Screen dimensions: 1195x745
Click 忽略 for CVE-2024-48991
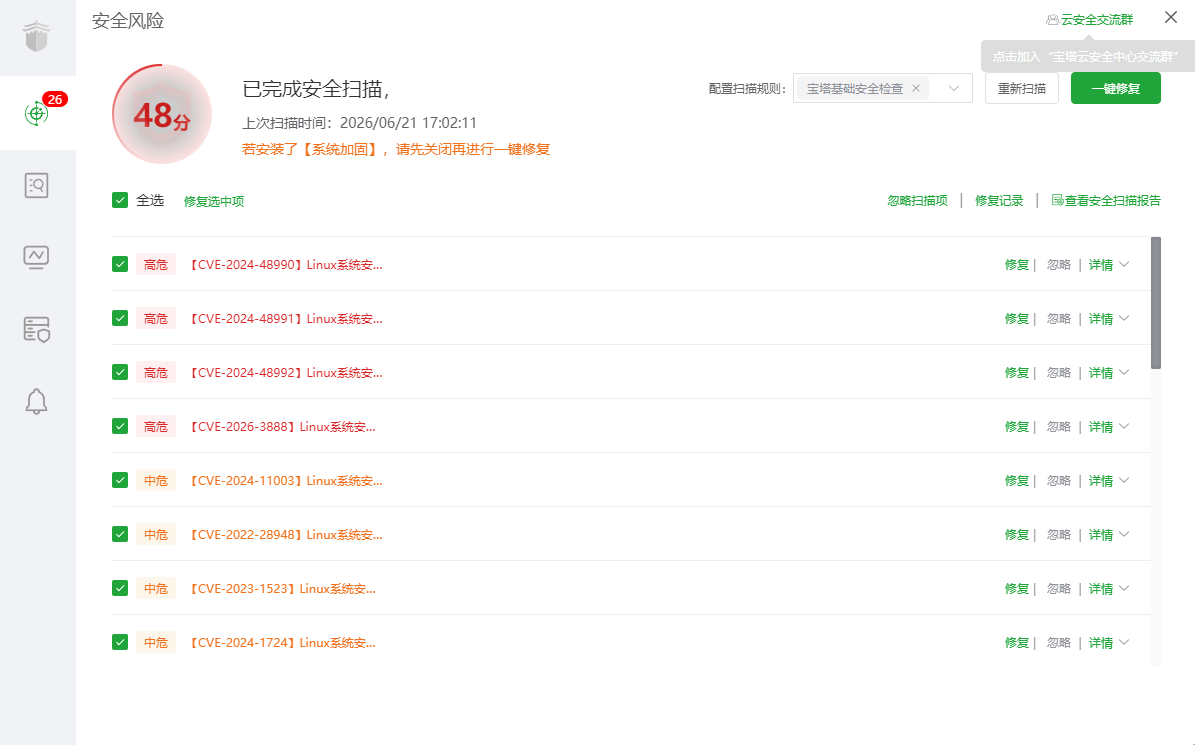1059,318
